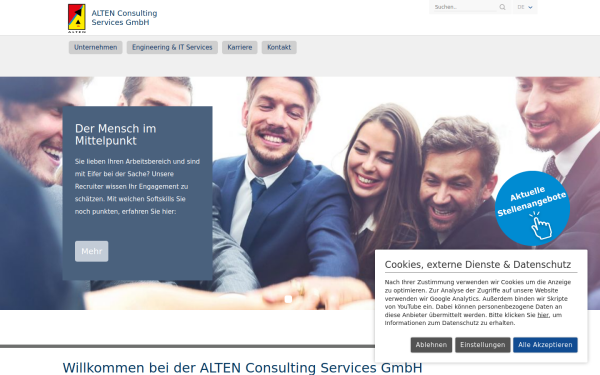Open the Unternehmen menu
Screen dimensions: 600x375
point(96,47)
